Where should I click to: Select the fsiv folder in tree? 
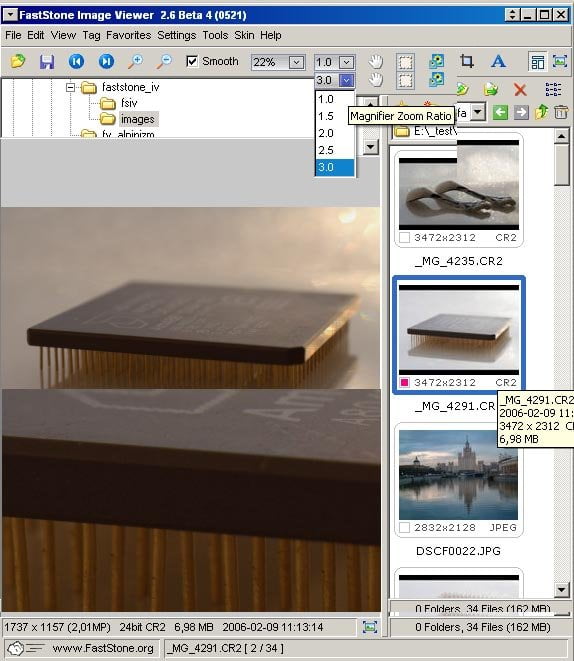(x=129, y=103)
